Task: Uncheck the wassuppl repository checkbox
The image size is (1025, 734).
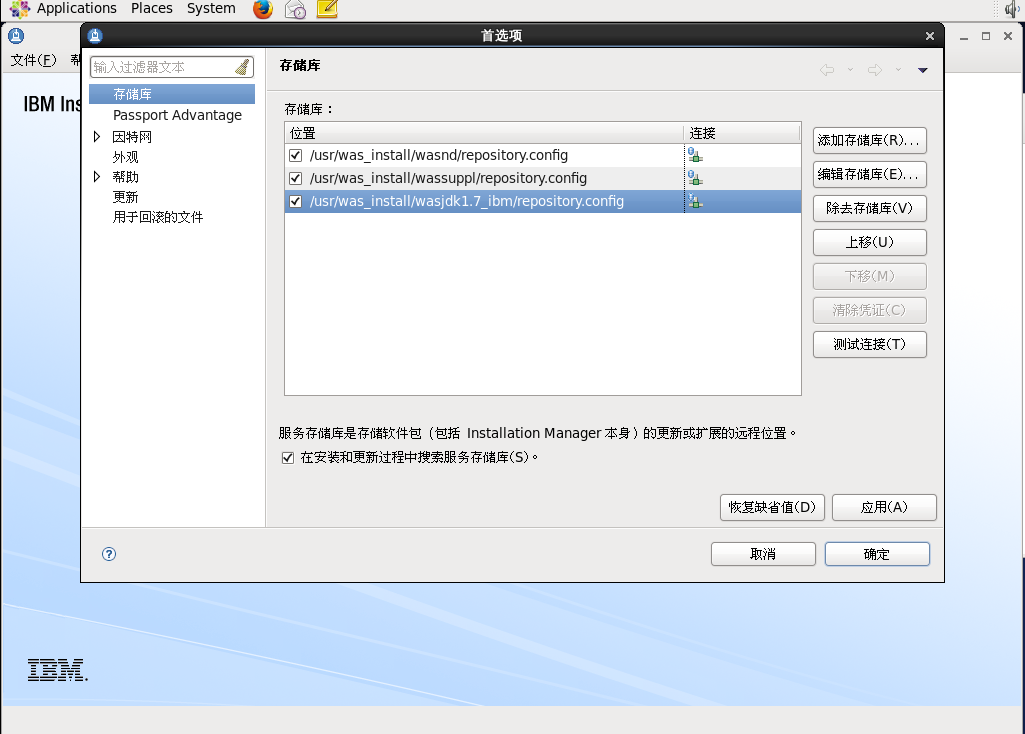Action: 295,178
